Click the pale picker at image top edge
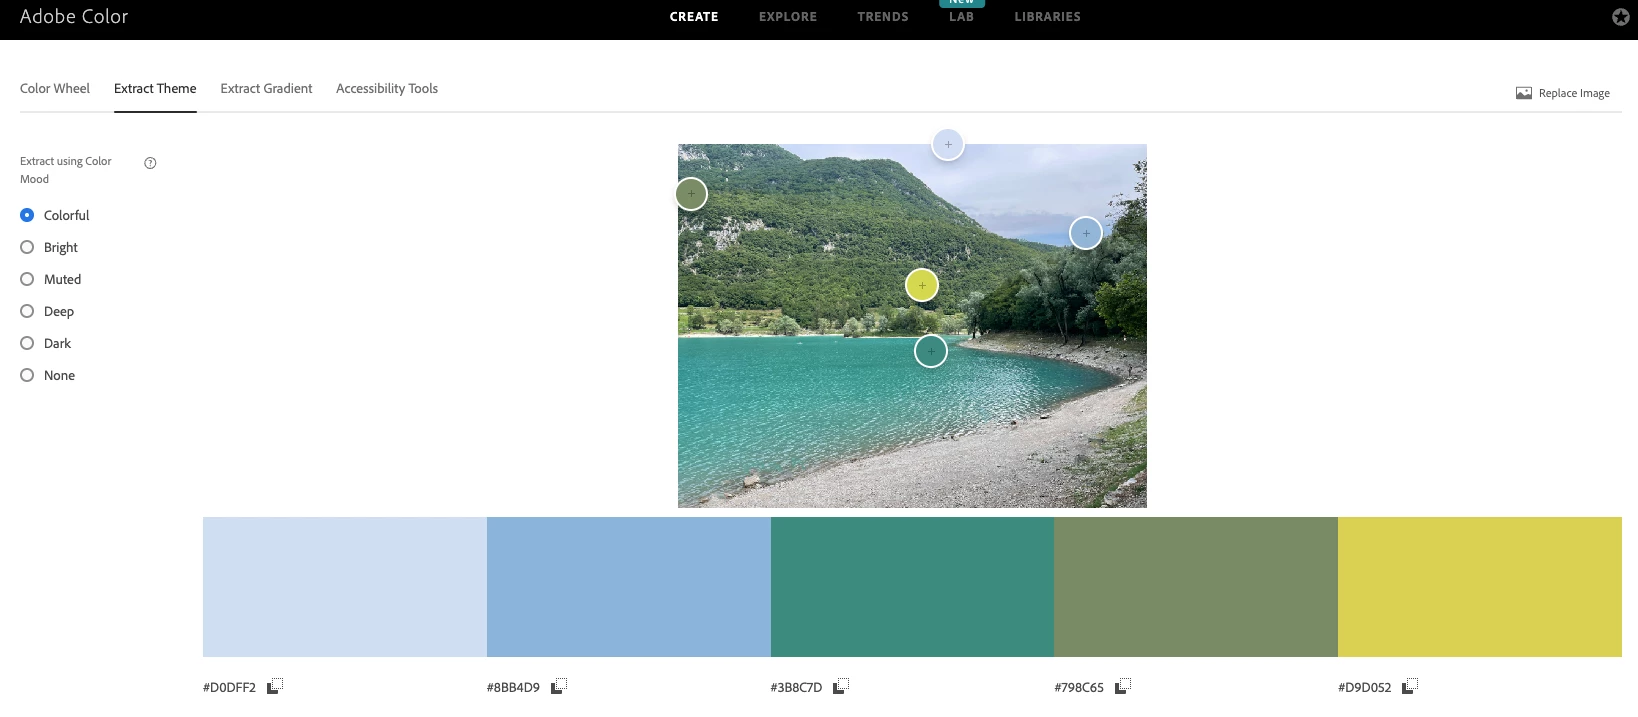The height and width of the screenshot is (717, 1638). [948, 144]
